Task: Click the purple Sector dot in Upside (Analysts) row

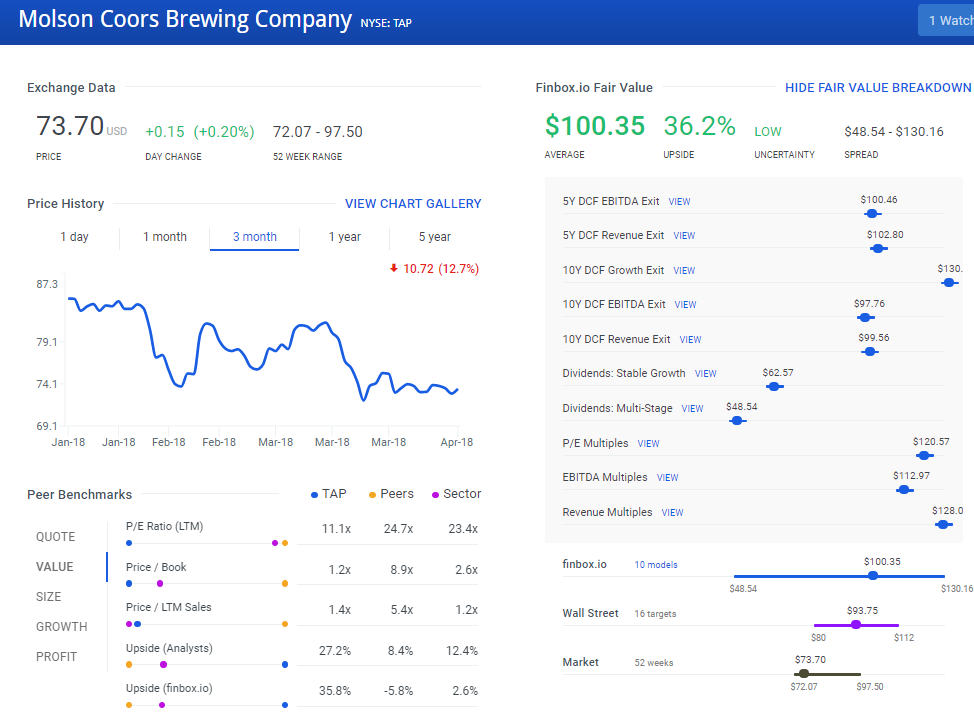Action: [163, 664]
